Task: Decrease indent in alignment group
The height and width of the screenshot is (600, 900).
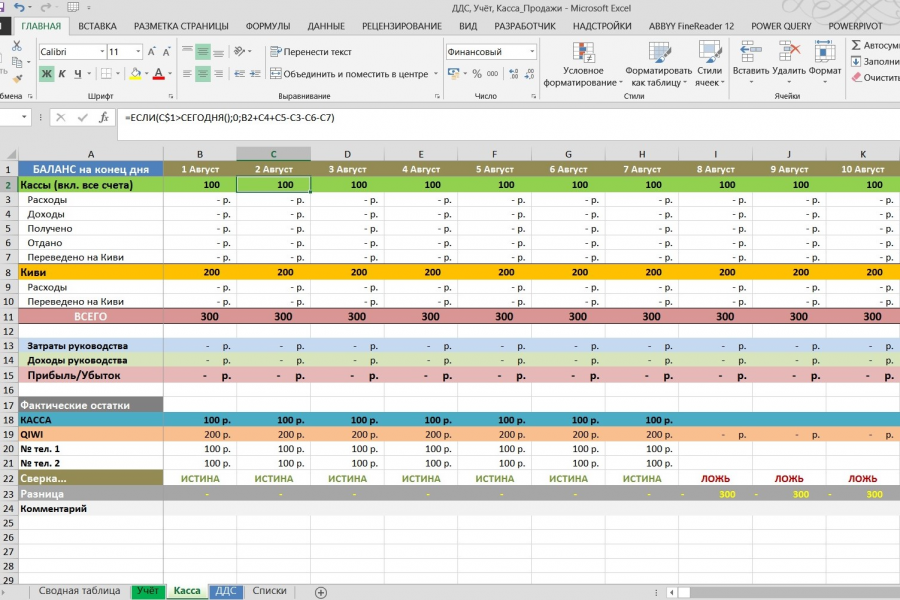Action: click(239, 73)
